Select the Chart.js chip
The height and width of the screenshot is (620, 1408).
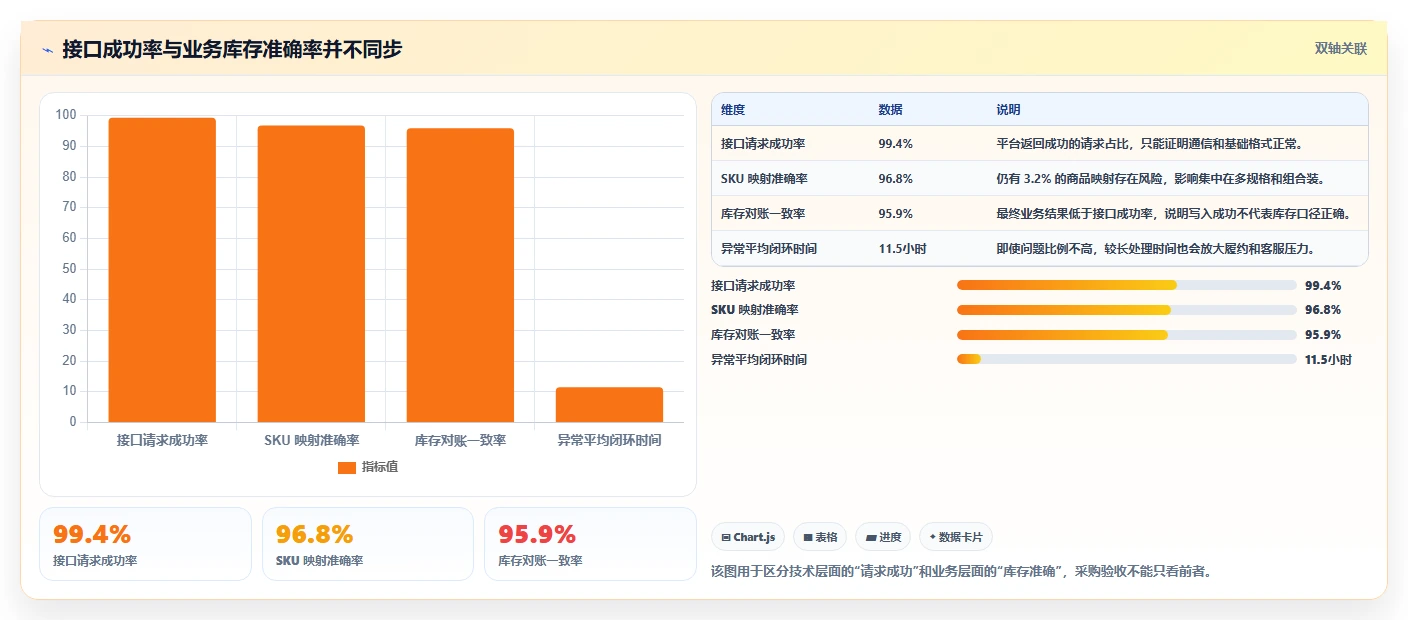click(x=748, y=537)
